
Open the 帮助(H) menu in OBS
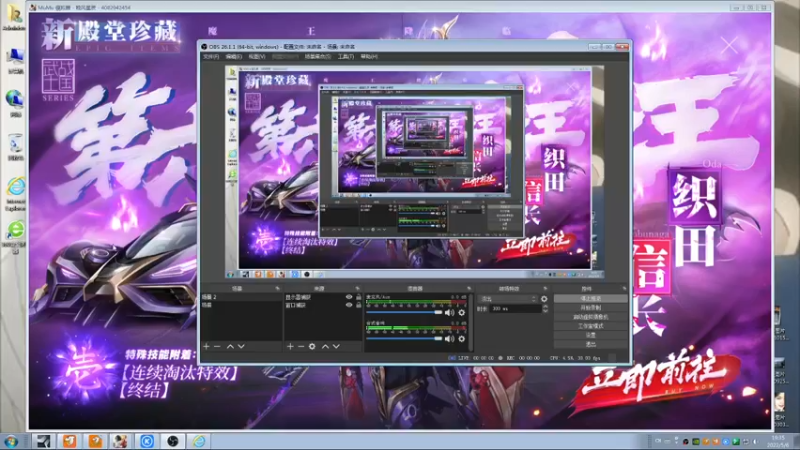pyautogui.click(x=369, y=57)
